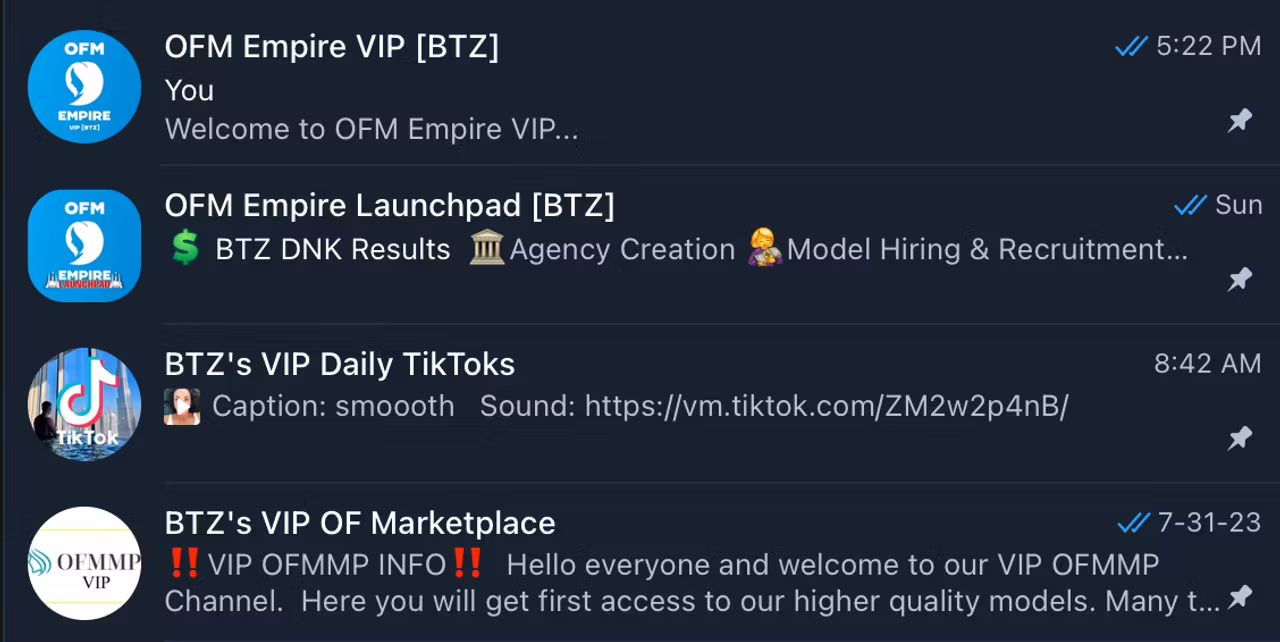Screen dimensions: 1280x642
Task: Open the BTZ's VIP OF Marketplace channel
Action: point(640,563)
